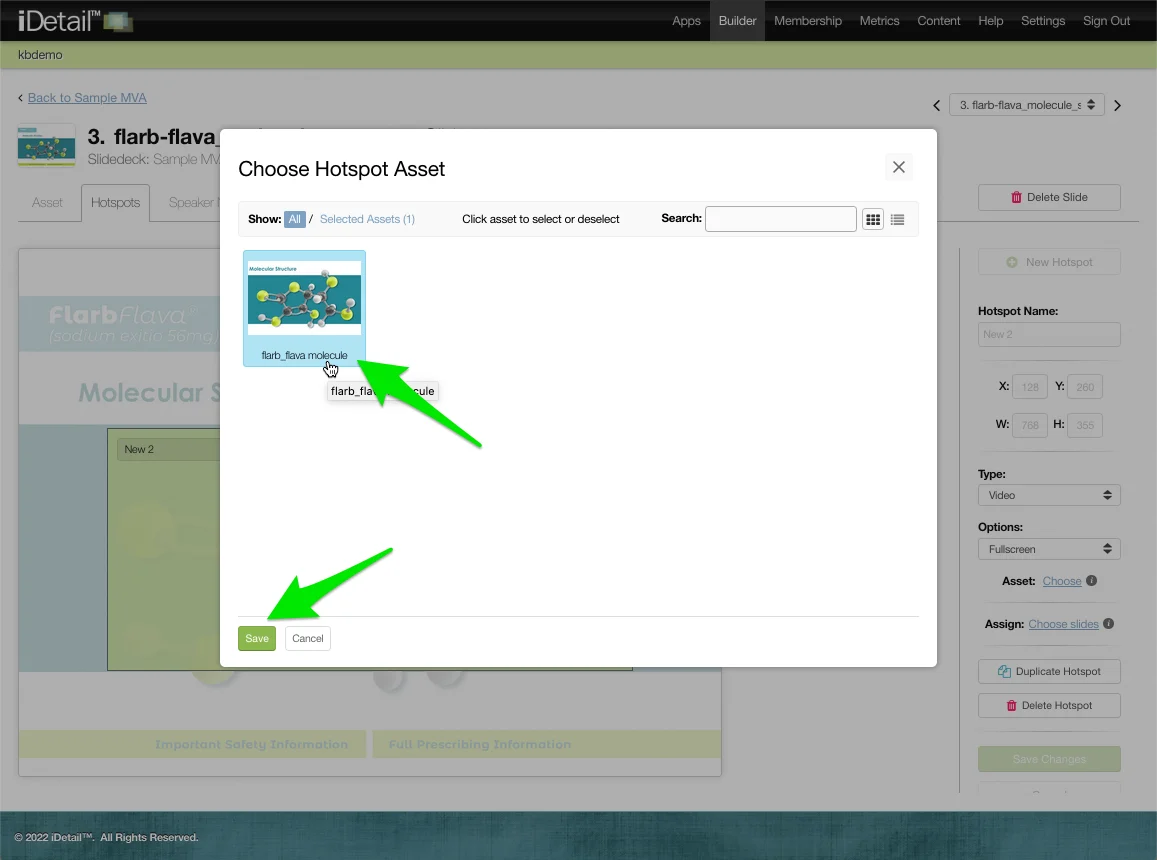
Task: Save the chosen hotspot asset
Action: pyautogui.click(x=257, y=639)
